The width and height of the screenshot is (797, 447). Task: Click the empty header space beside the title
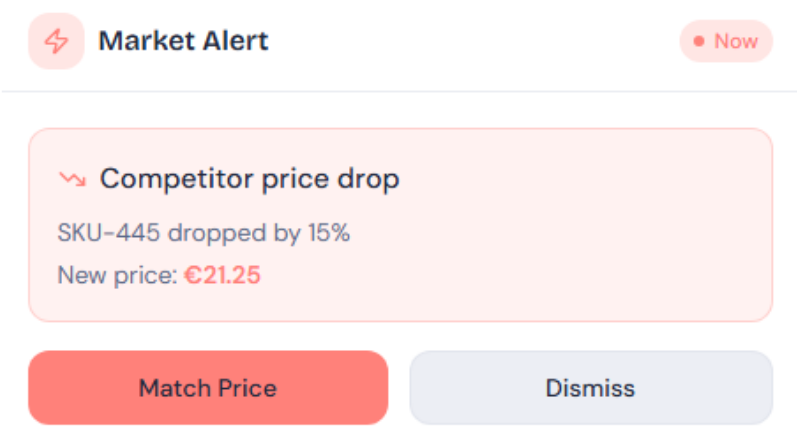click(470, 42)
